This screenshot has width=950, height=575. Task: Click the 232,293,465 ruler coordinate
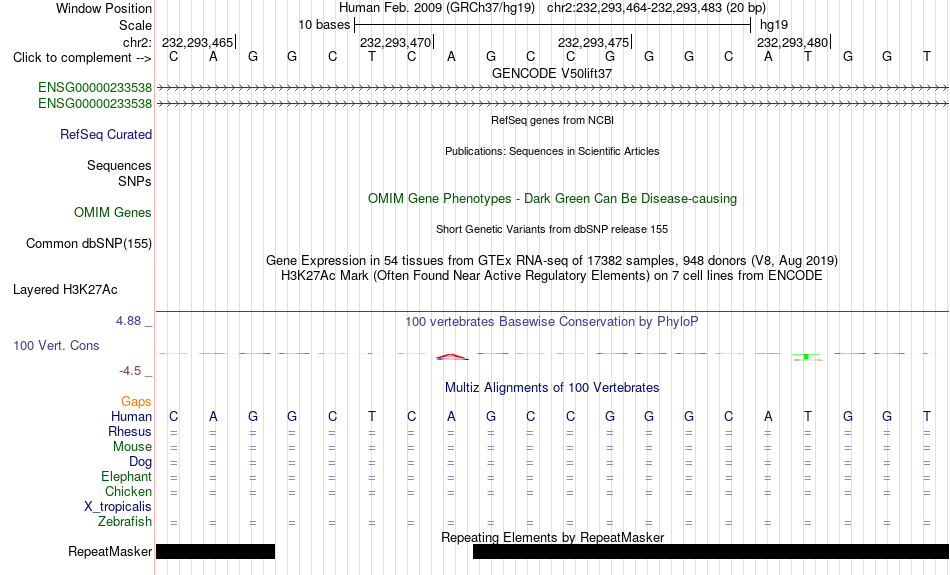coord(198,42)
